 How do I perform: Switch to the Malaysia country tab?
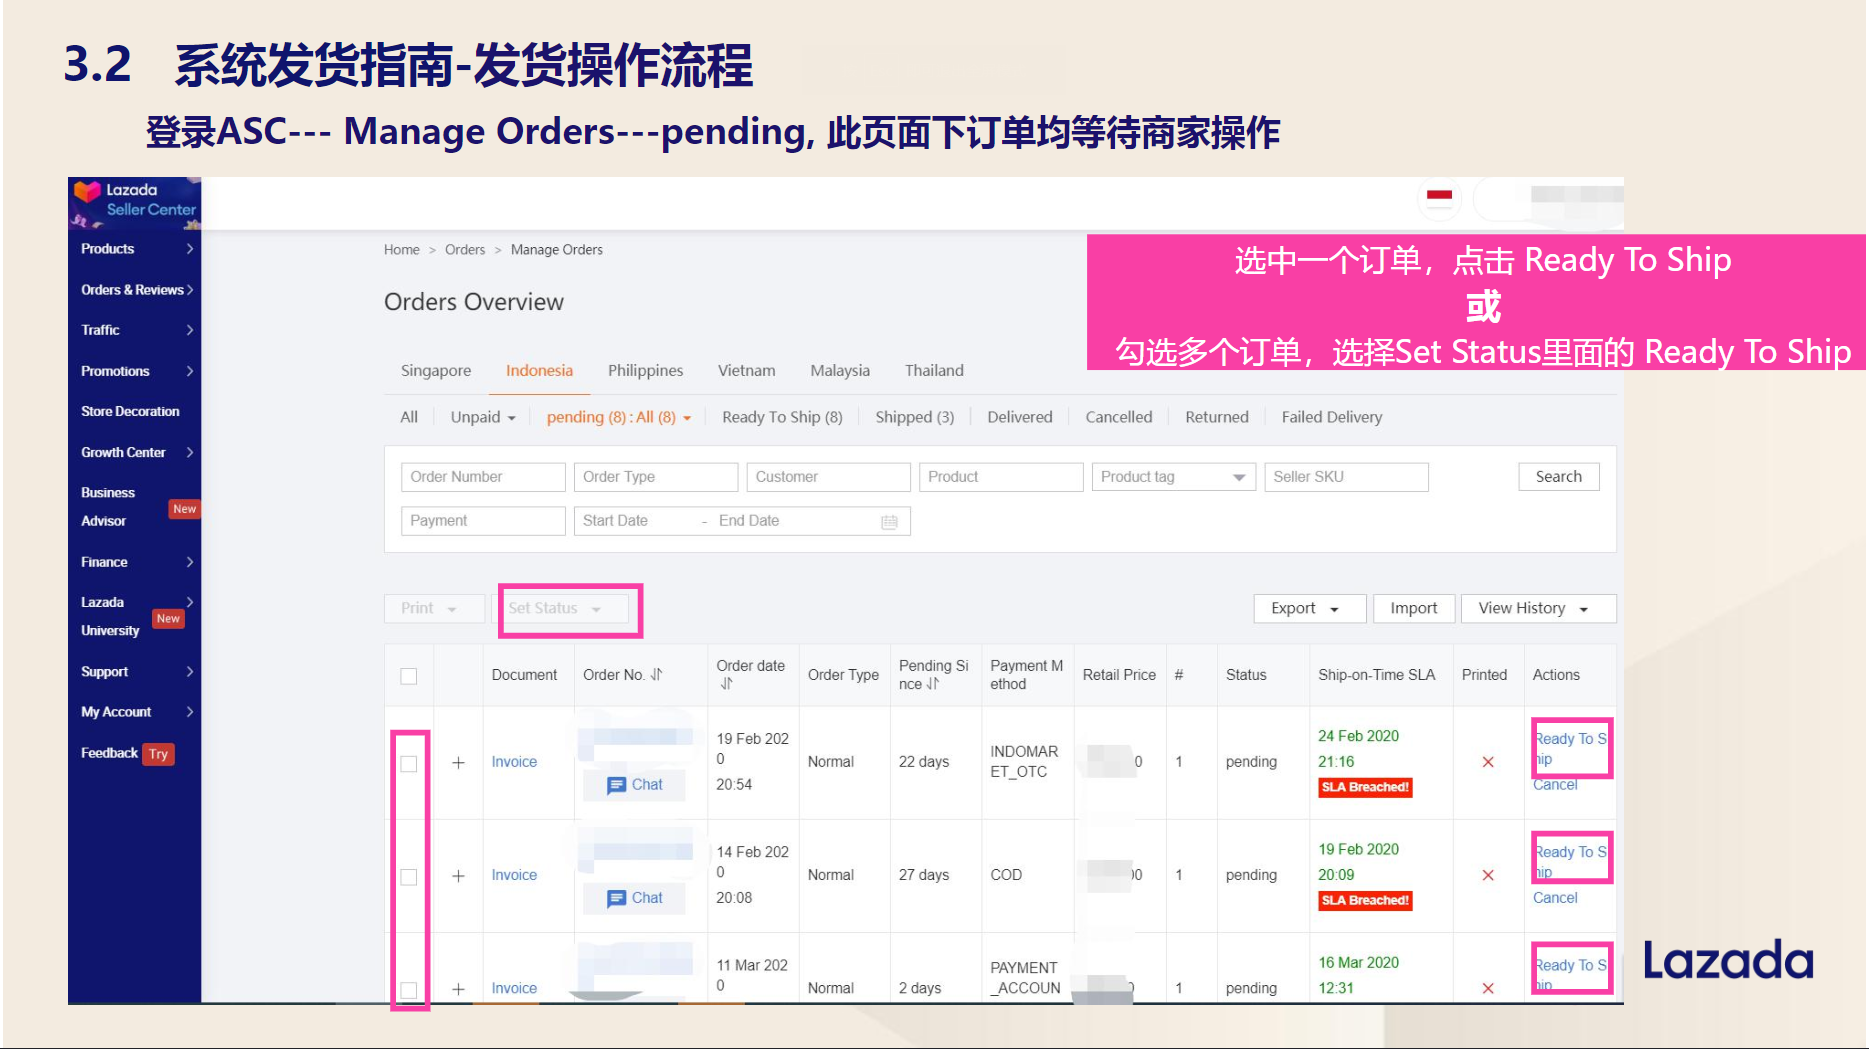840,370
